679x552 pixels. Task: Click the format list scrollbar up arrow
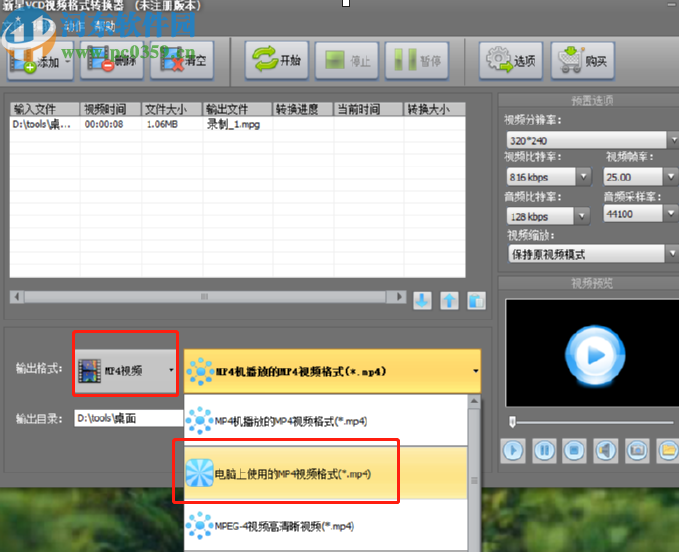474,401
